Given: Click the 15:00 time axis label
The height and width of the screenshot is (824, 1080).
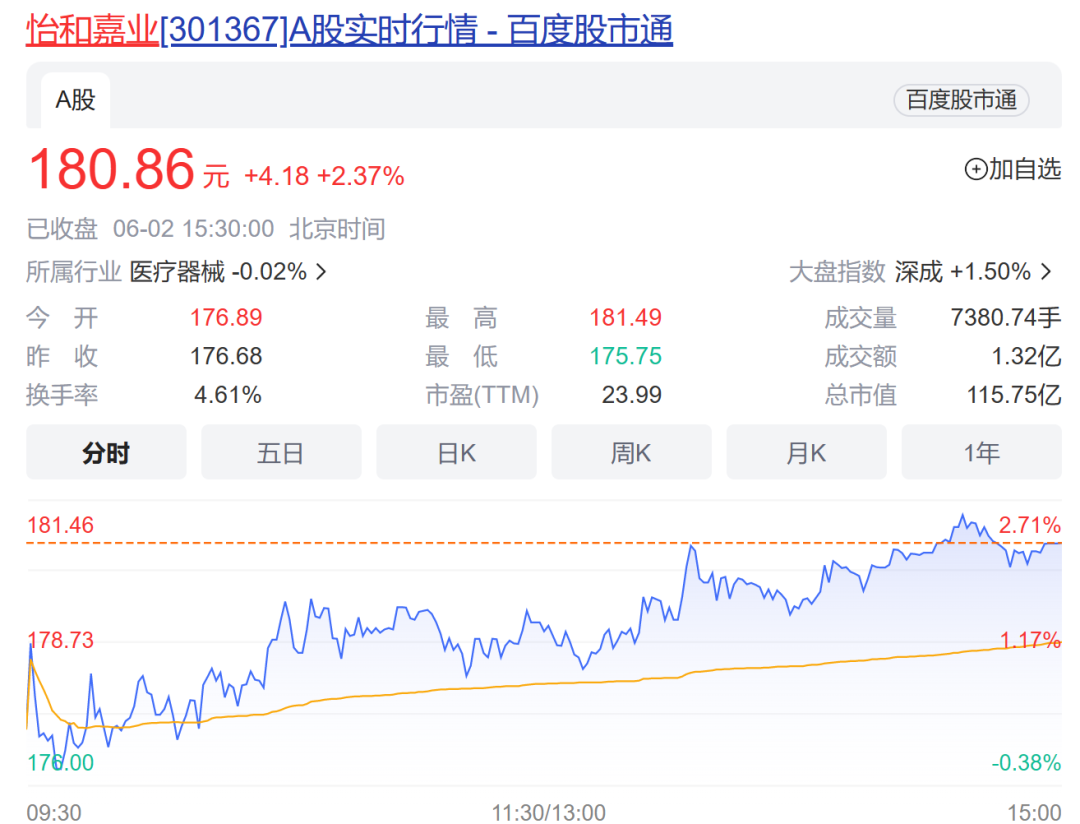Looking at the screenshot, I should click(1035, 813).
